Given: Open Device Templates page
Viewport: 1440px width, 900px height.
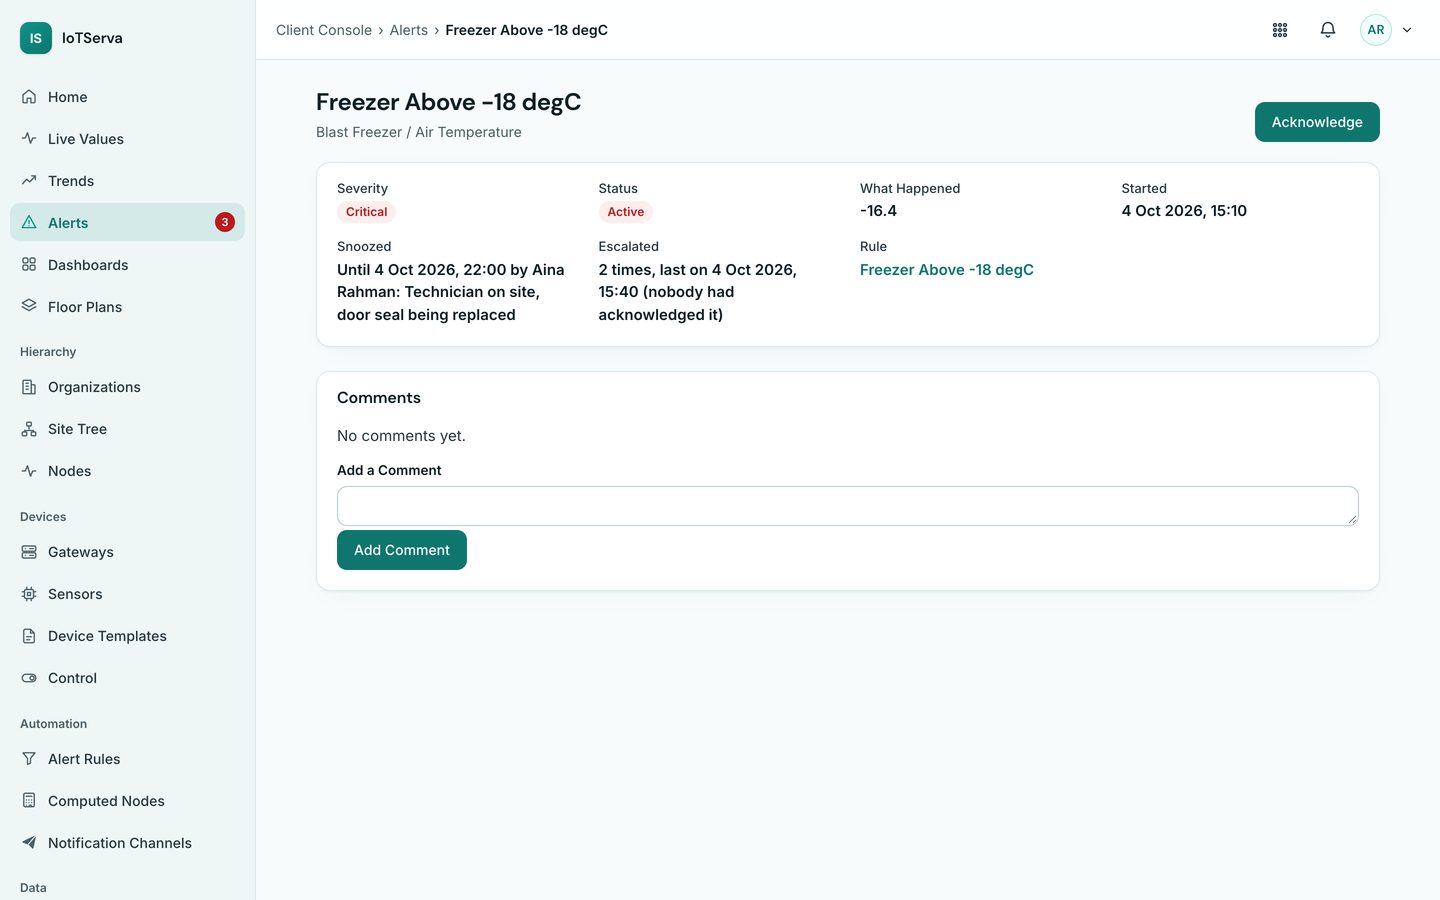Looking at the screenshot, I should 128,636.
